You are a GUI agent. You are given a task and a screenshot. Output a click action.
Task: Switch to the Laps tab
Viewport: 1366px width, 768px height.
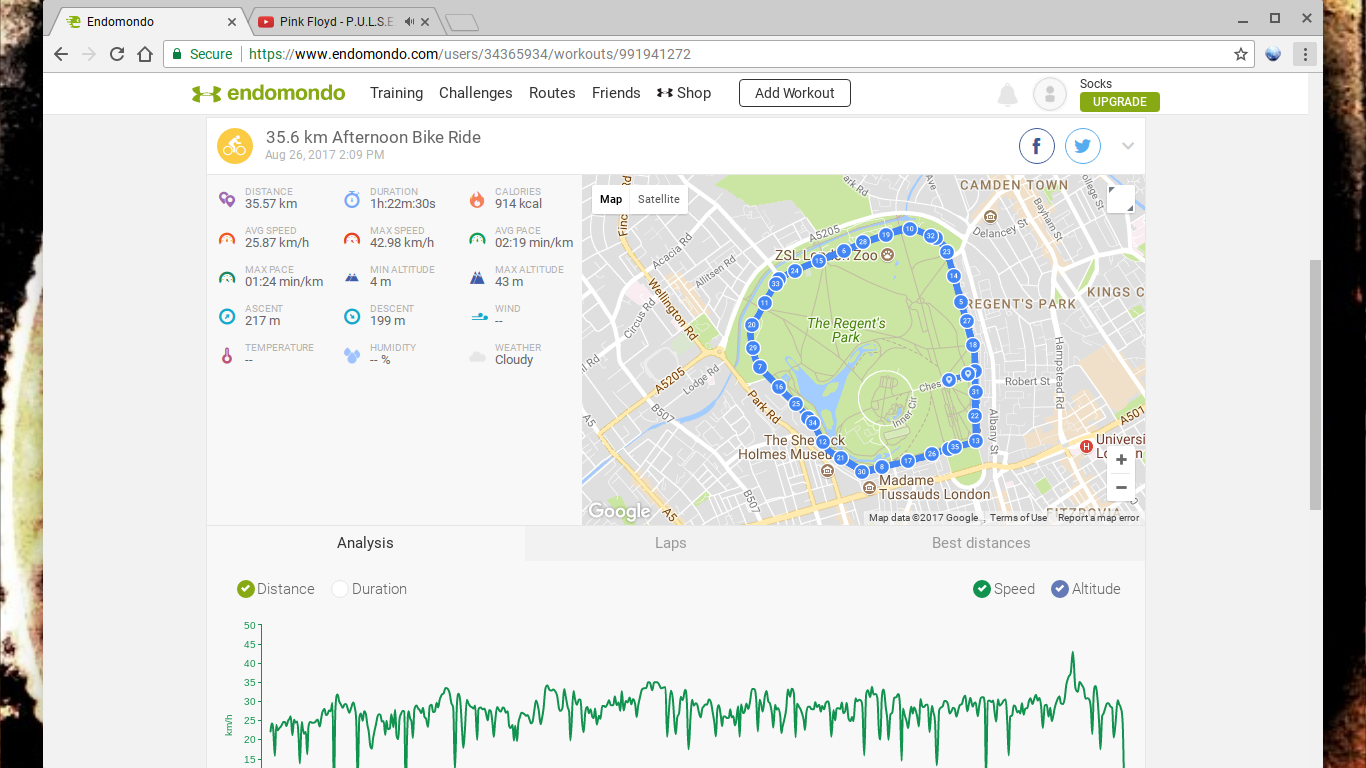point(671,543)
